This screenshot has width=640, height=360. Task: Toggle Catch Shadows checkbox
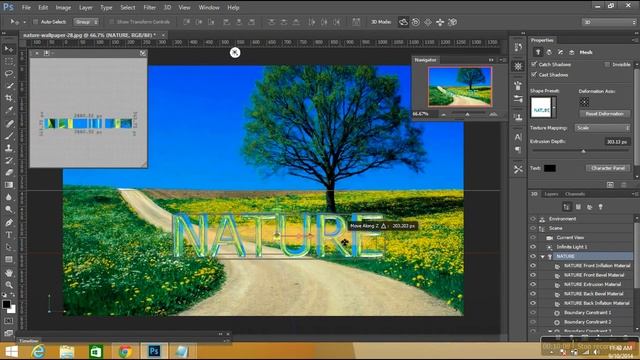pyautogui.click(x=534, y=64)
